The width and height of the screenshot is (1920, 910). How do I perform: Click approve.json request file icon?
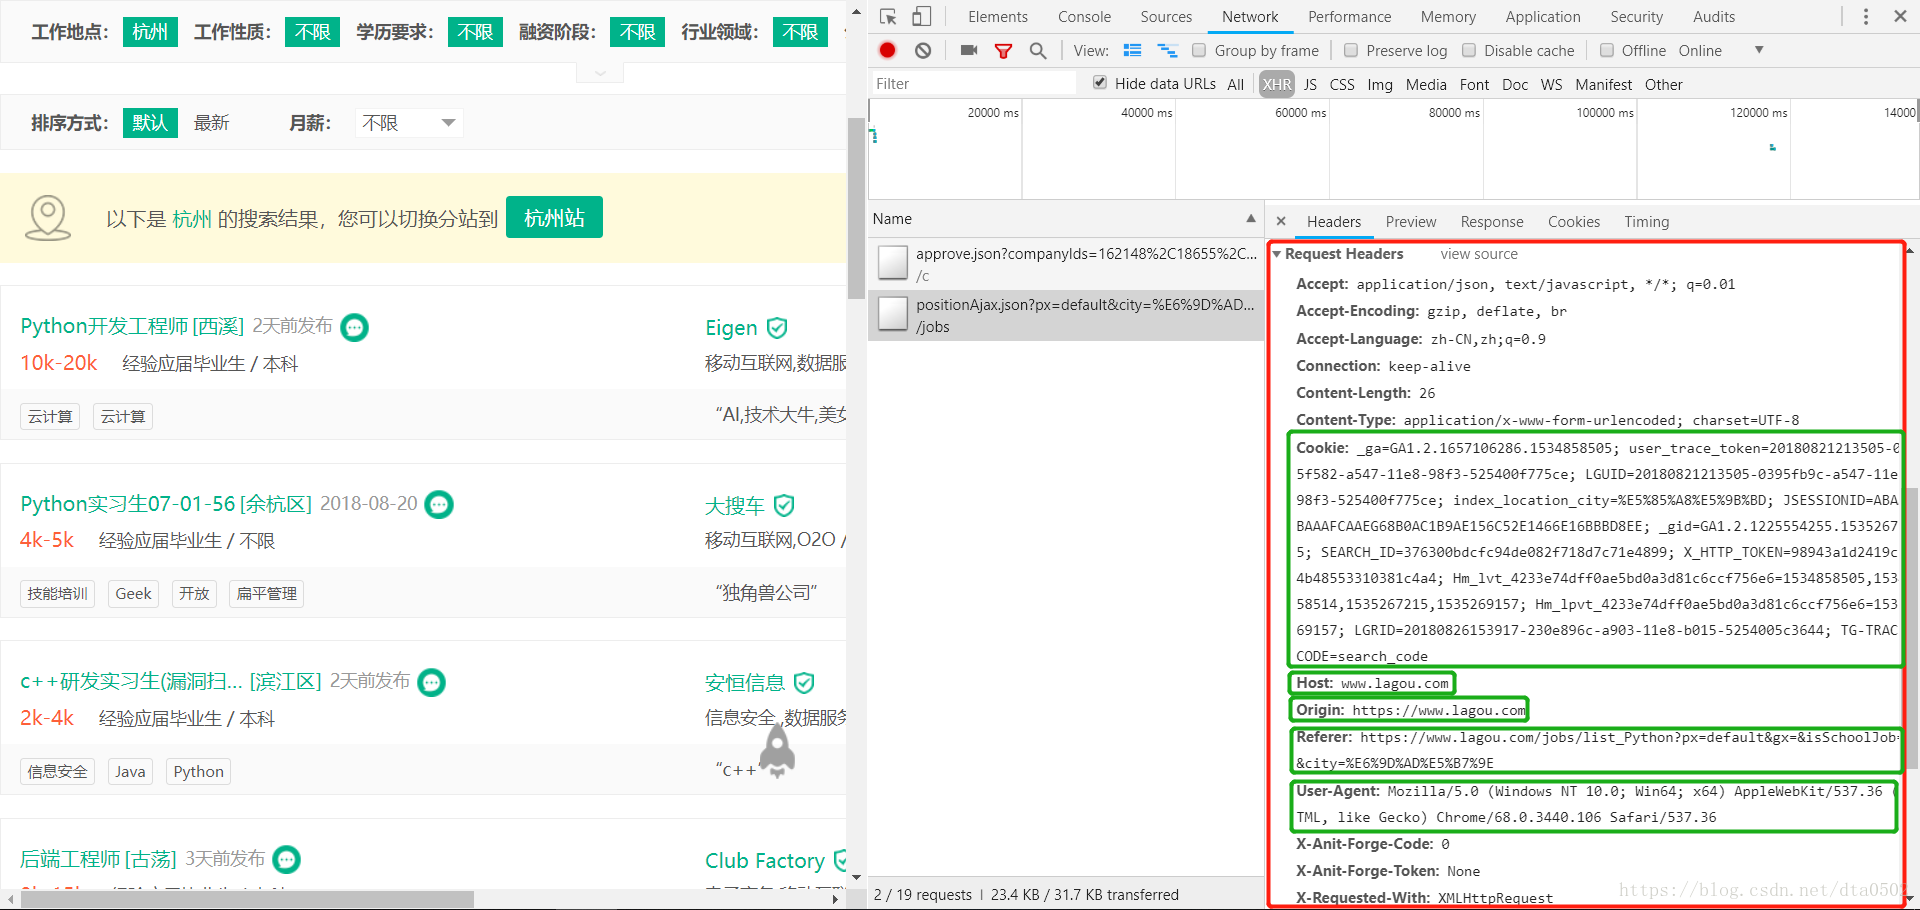coord(892,263)
